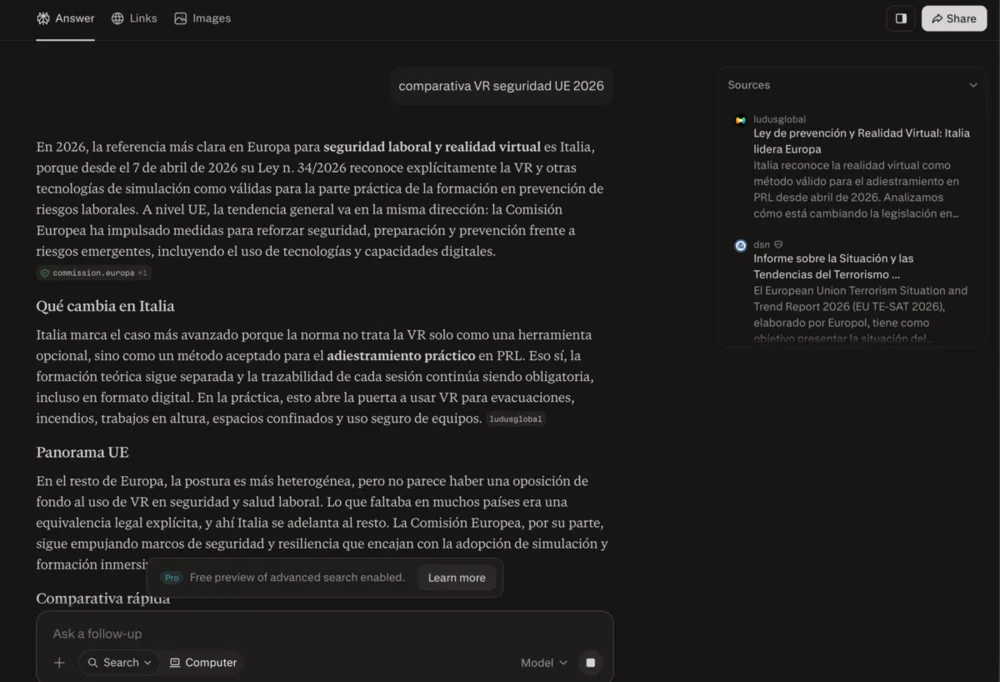The image size is (1000, 682).
Task: Open the Model dropdown
Action: click(x=544, y=663)
